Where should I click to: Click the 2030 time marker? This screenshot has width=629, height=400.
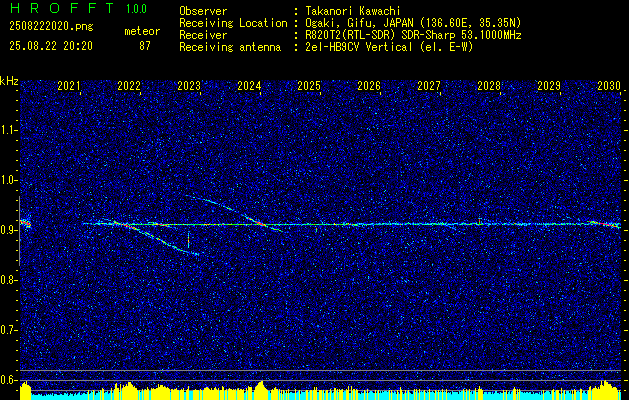609,86
